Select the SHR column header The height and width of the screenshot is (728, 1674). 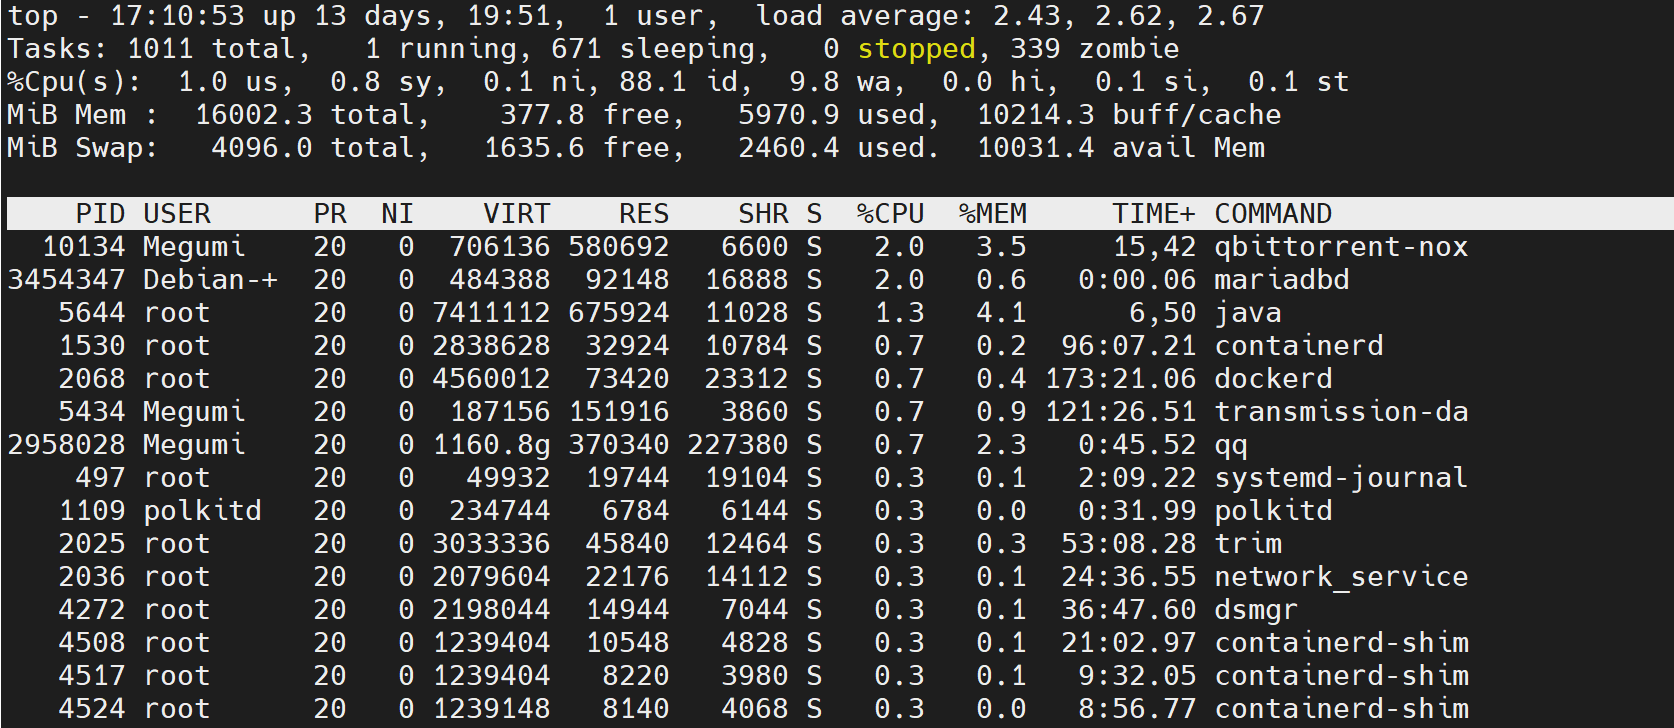(763, 214)
